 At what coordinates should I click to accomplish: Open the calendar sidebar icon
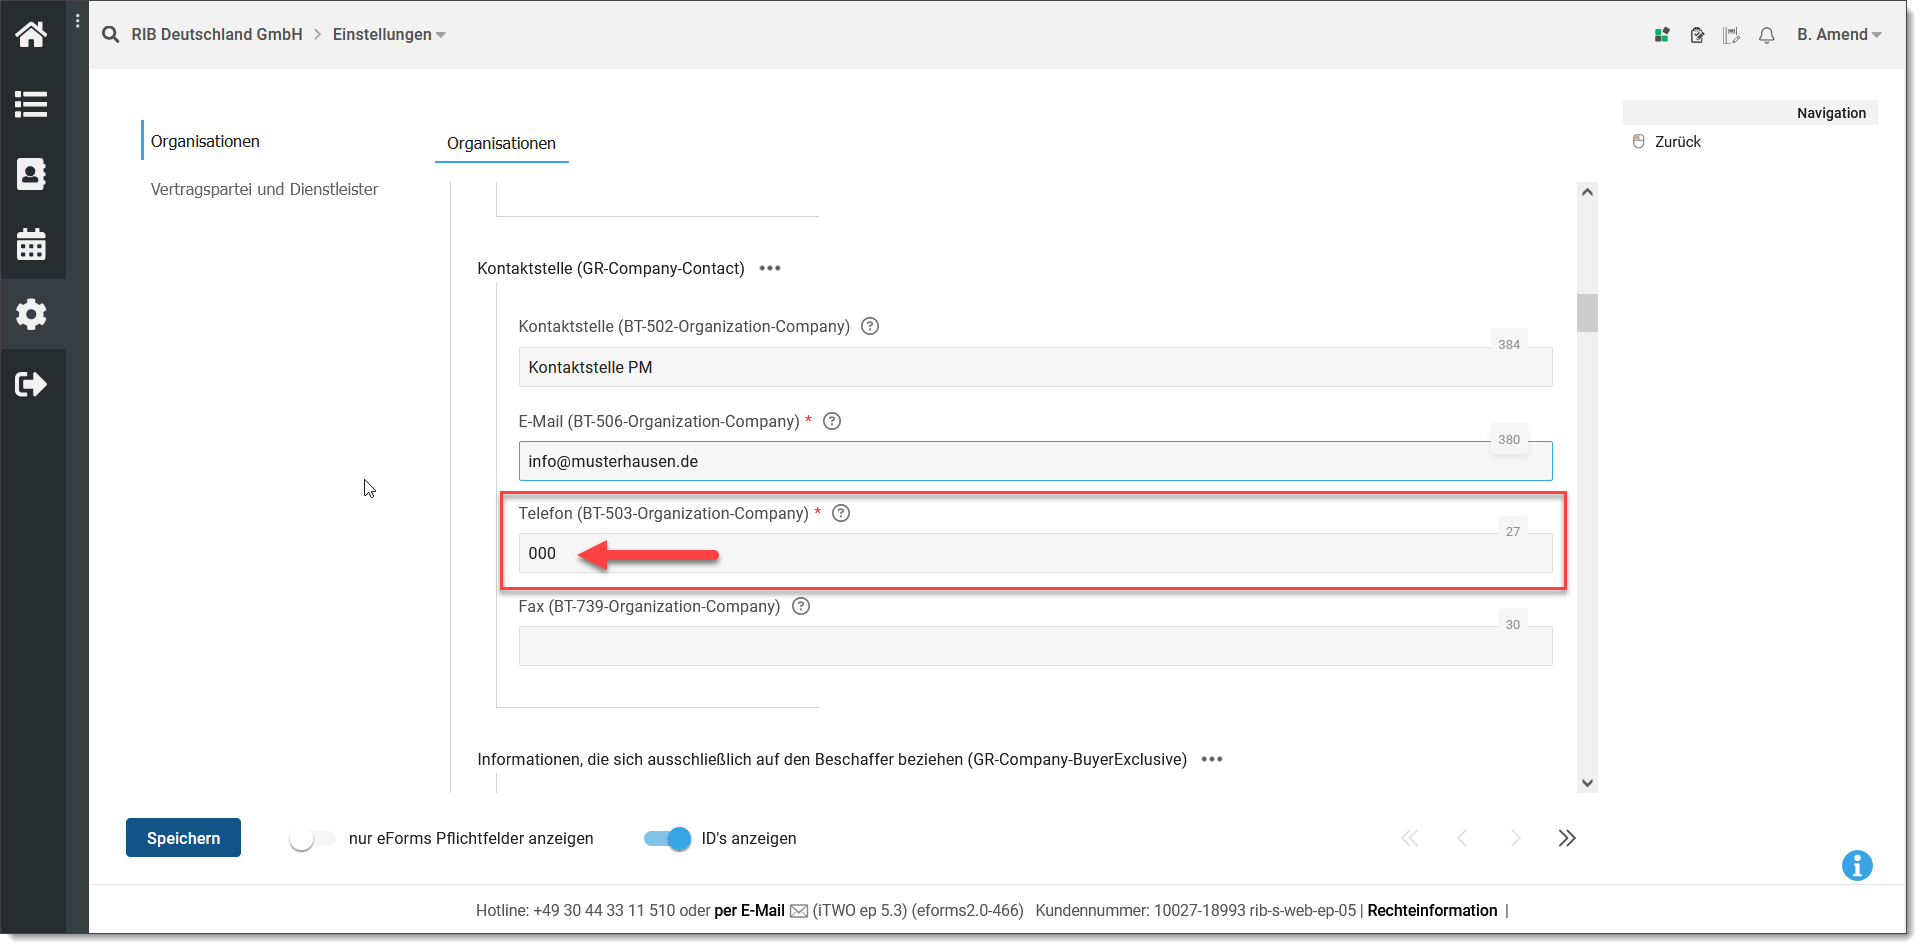click(31, 244)
